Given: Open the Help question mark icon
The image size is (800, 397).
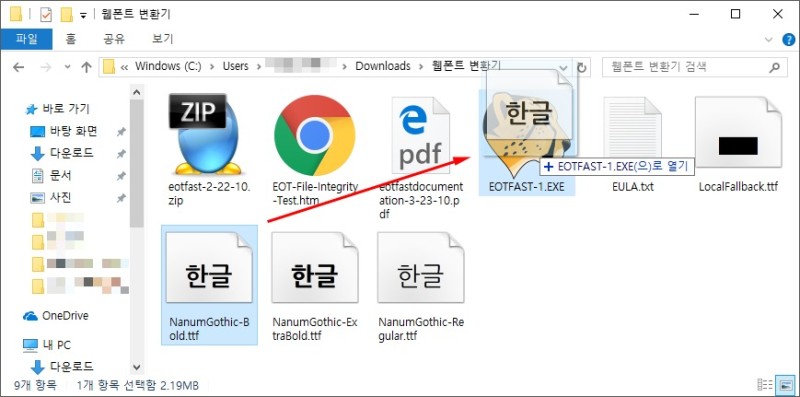Looking at the screenshot, I should [x=788, y=40].
